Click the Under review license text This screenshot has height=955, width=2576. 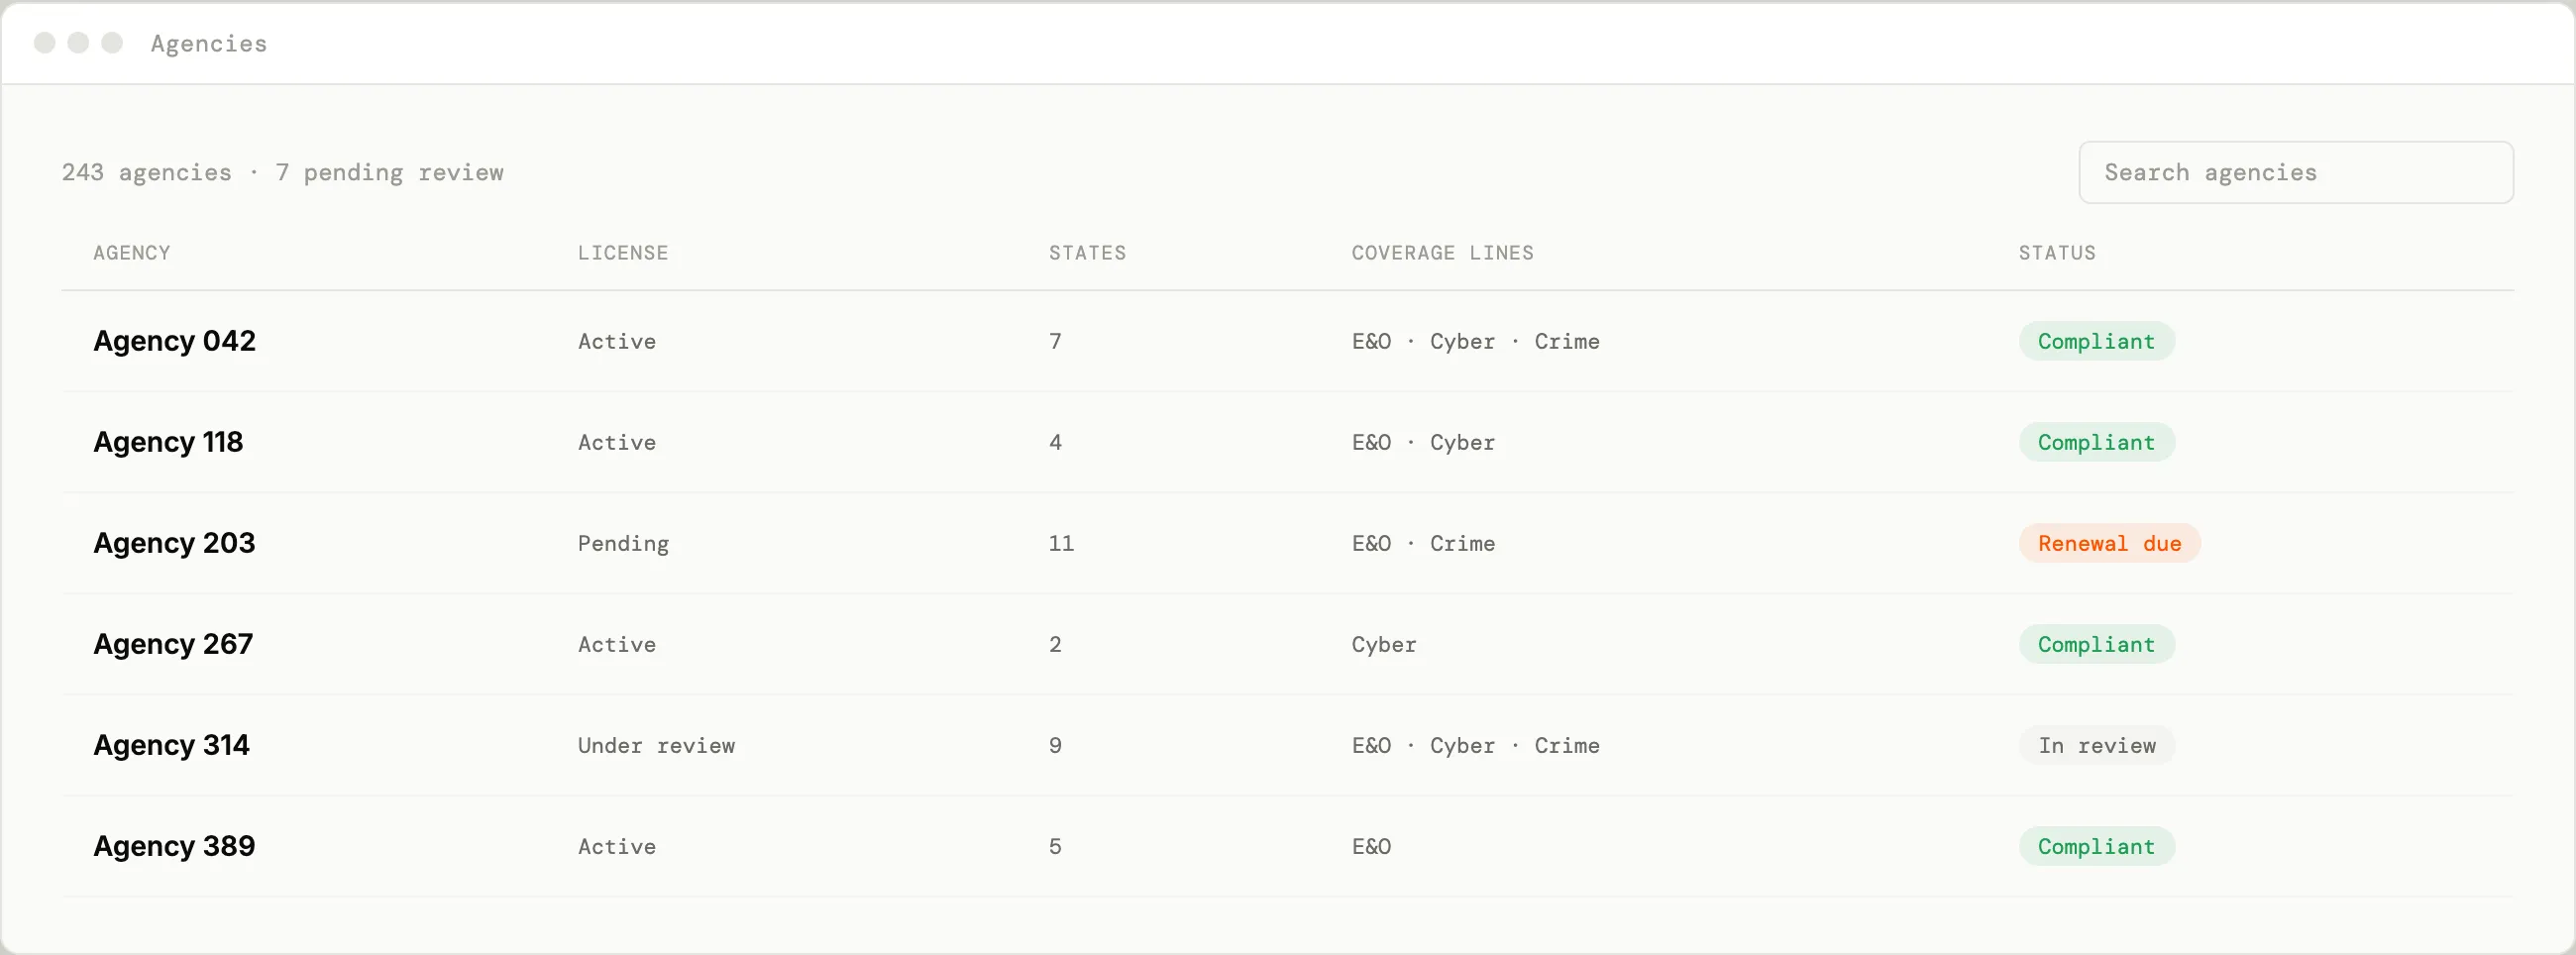(656, 745)
